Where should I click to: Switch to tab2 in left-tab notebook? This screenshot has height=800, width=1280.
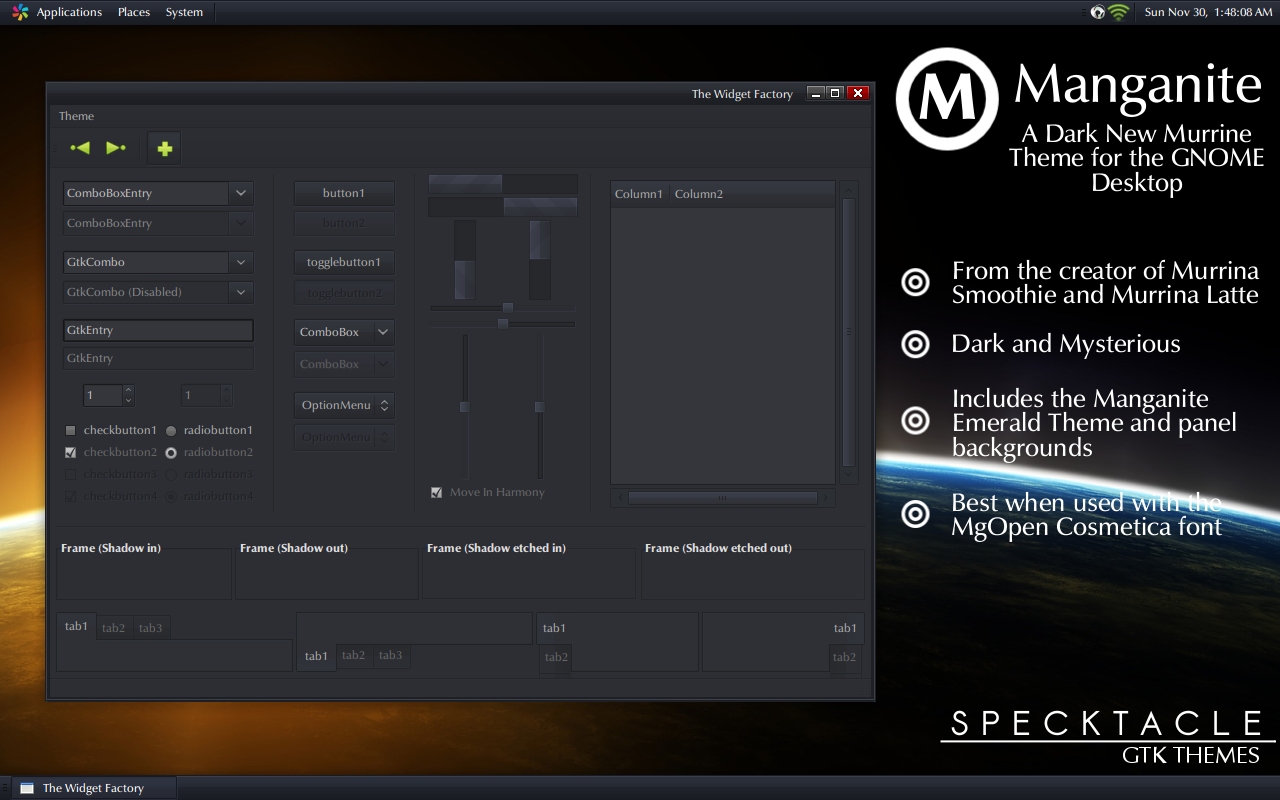[x=556, y=657]
